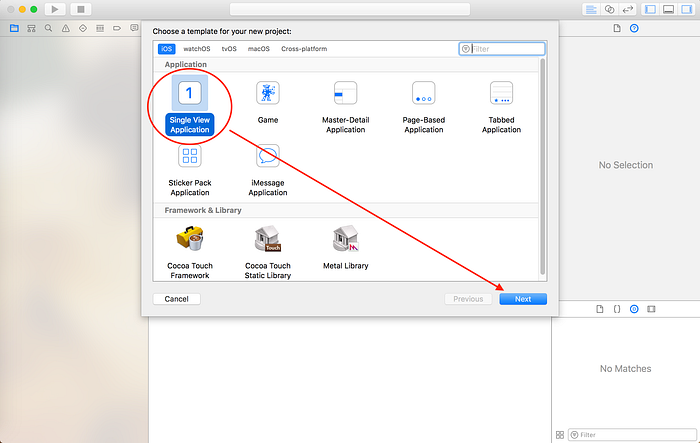Choose the Metal Library template
The height and width of the screenshot is (443, 700).
click(346, 247)
